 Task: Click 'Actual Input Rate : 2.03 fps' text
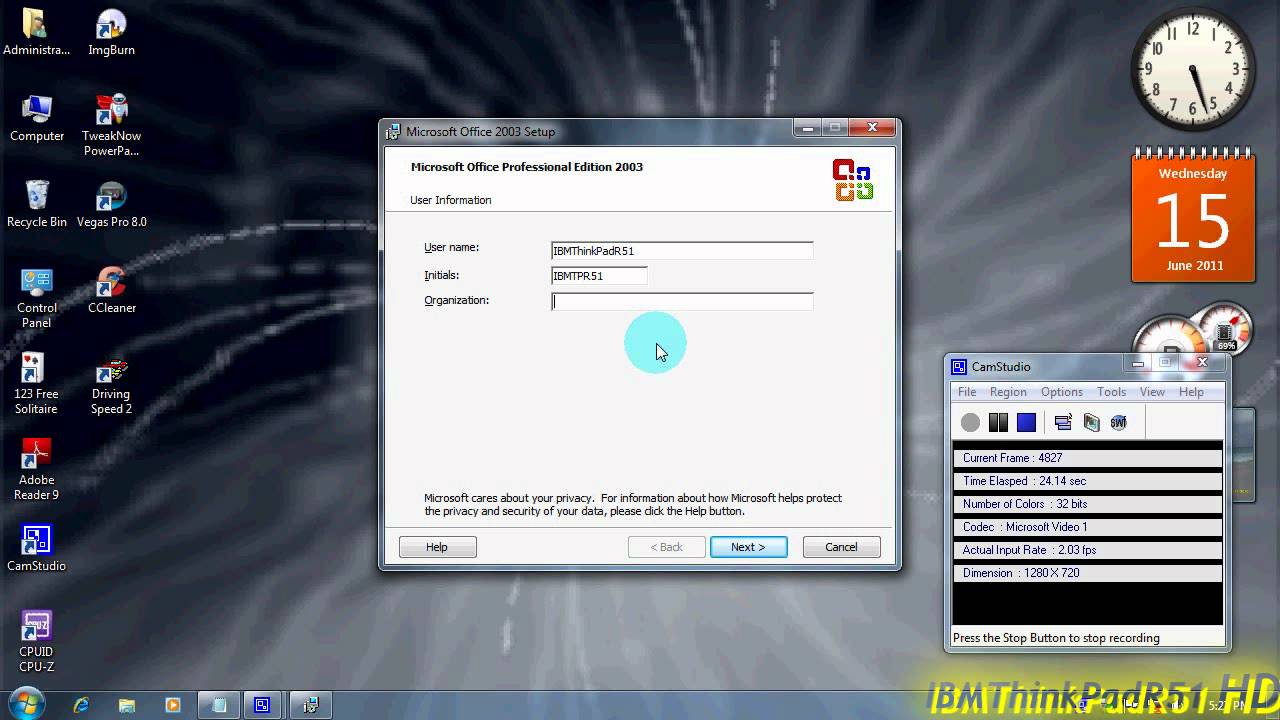tap(1032, 550)
